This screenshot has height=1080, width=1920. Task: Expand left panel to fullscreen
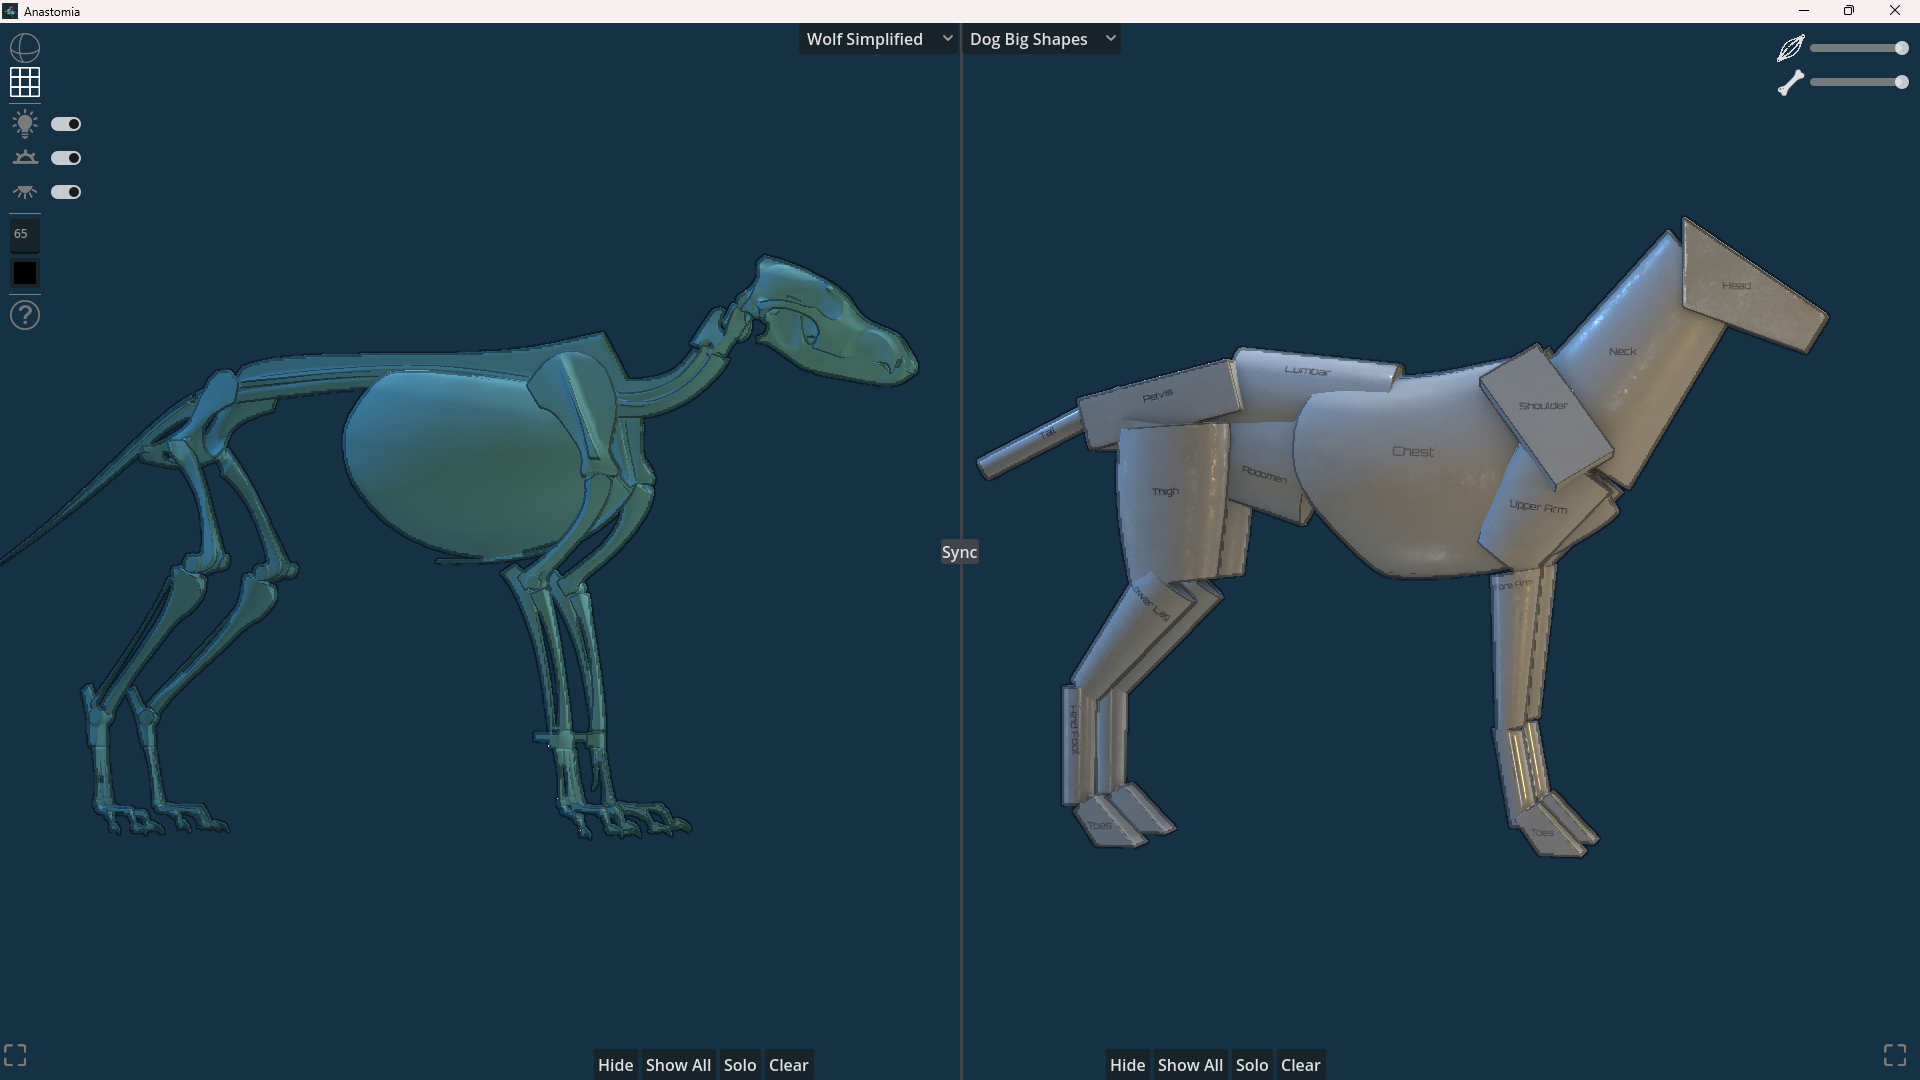click(x=15, y=1055)
